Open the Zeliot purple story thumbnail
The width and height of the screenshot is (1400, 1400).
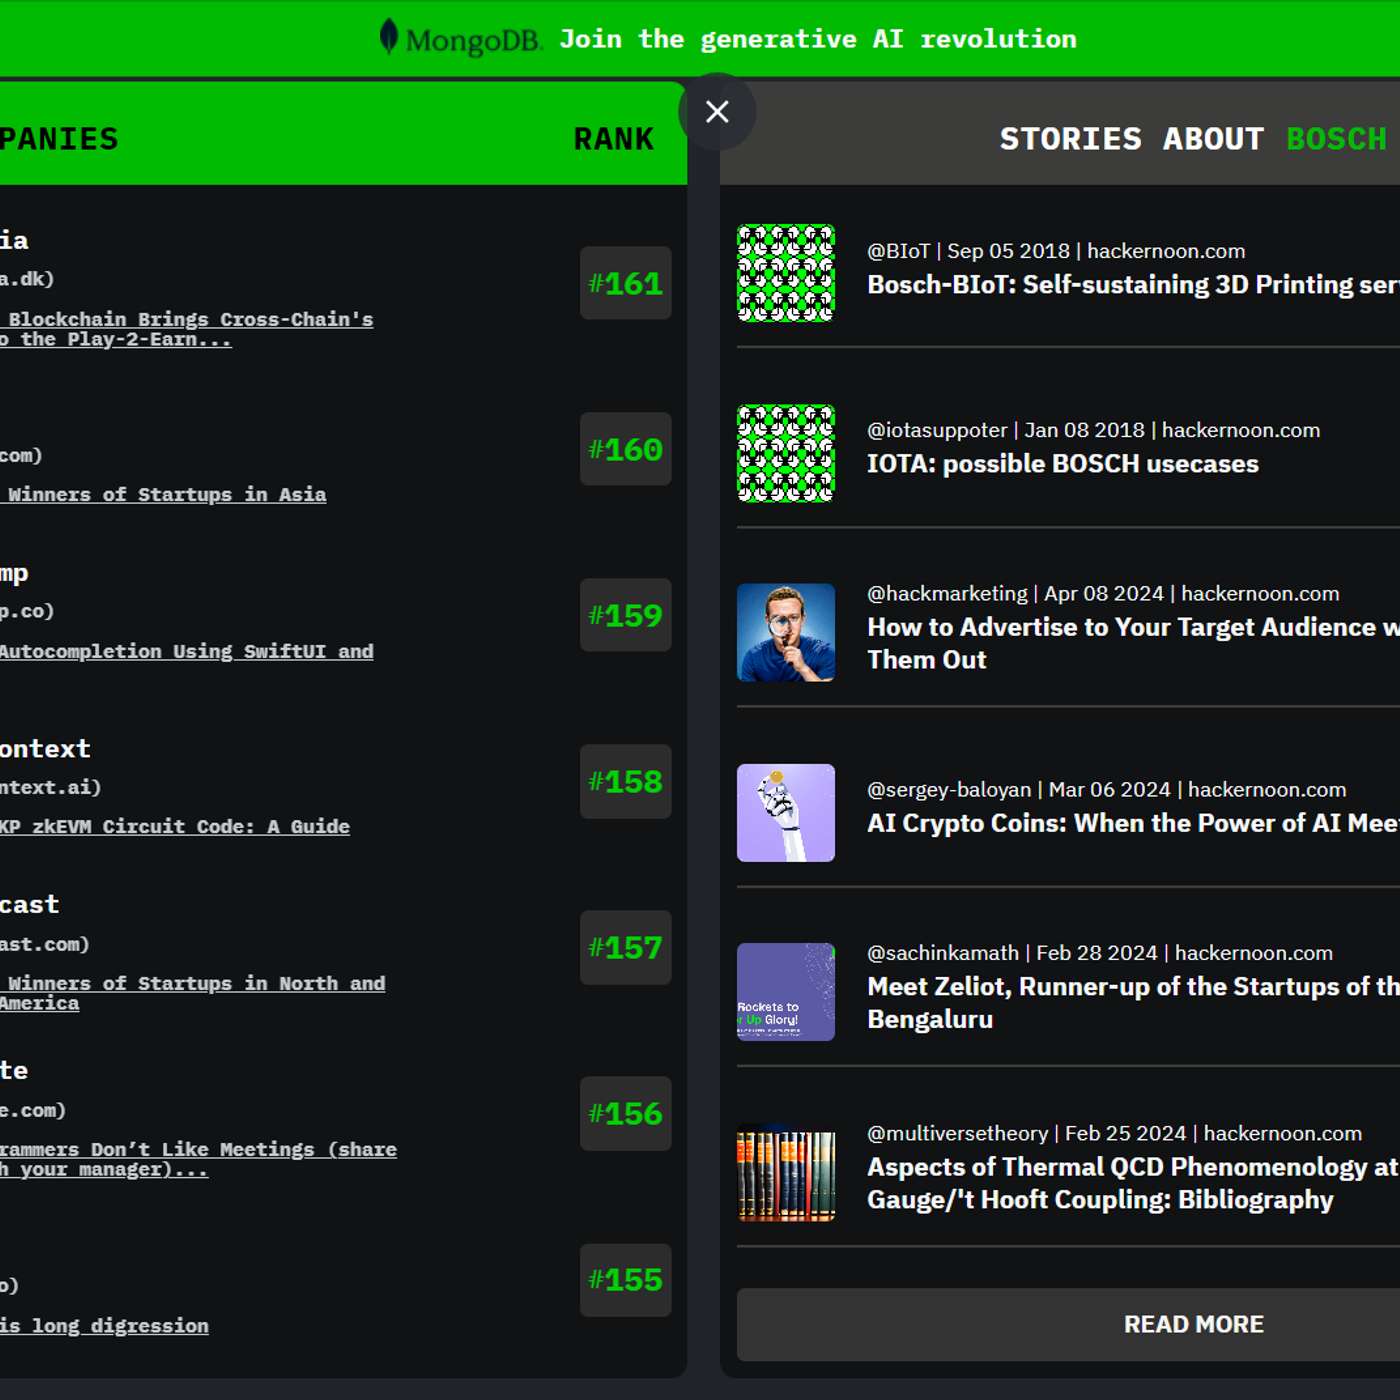(x=785, y=992)
